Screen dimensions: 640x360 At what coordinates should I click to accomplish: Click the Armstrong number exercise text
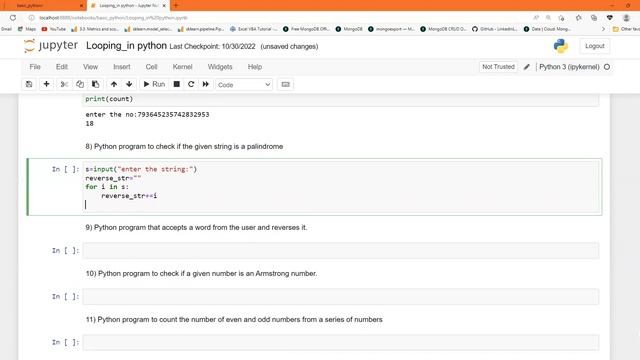201,273
